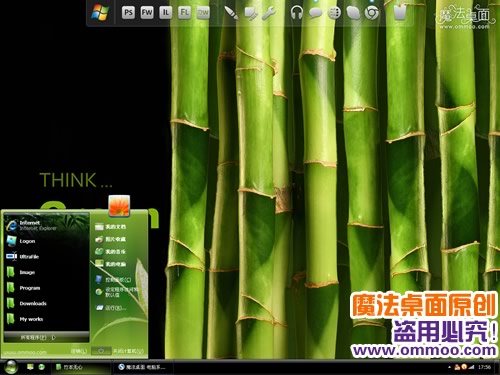Click the 17:56 clock in the tray

[x=485, y=367]
